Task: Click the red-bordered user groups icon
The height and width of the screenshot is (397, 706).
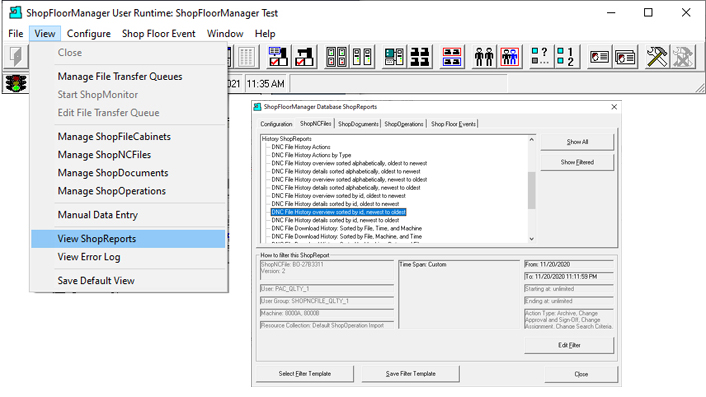Action: coord(510,57)
